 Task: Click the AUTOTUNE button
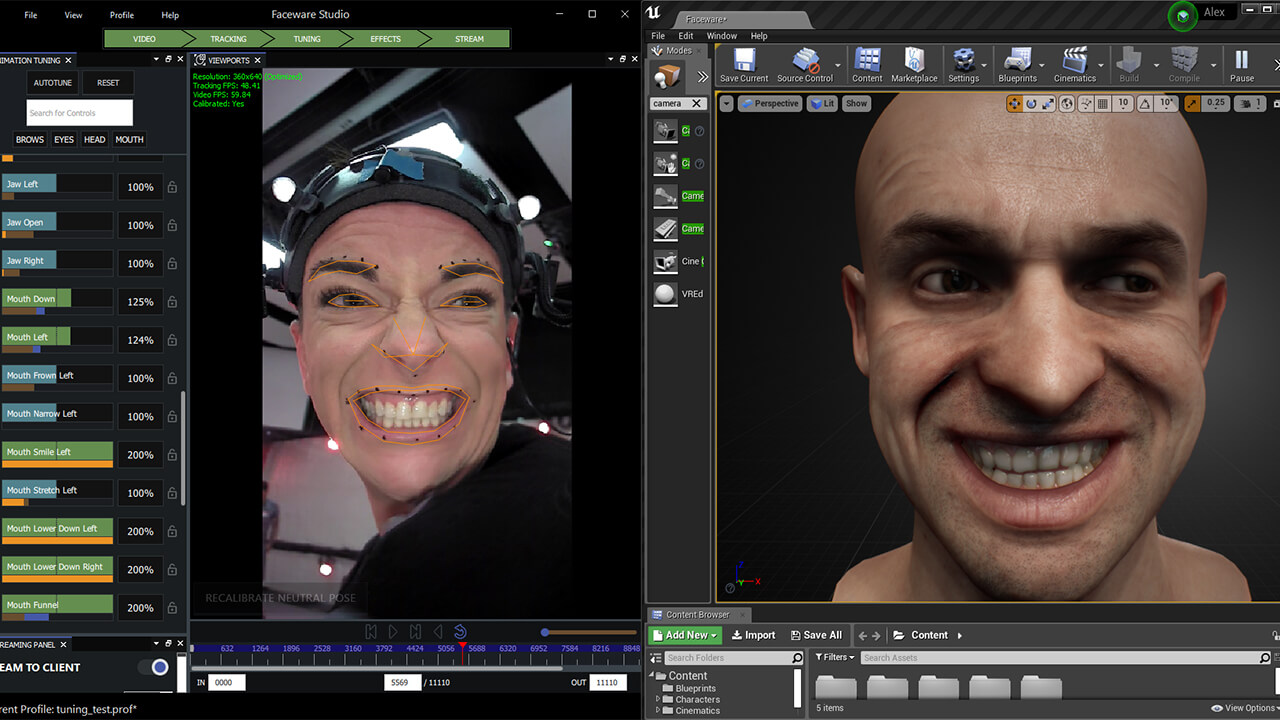[x=51, y=82]
